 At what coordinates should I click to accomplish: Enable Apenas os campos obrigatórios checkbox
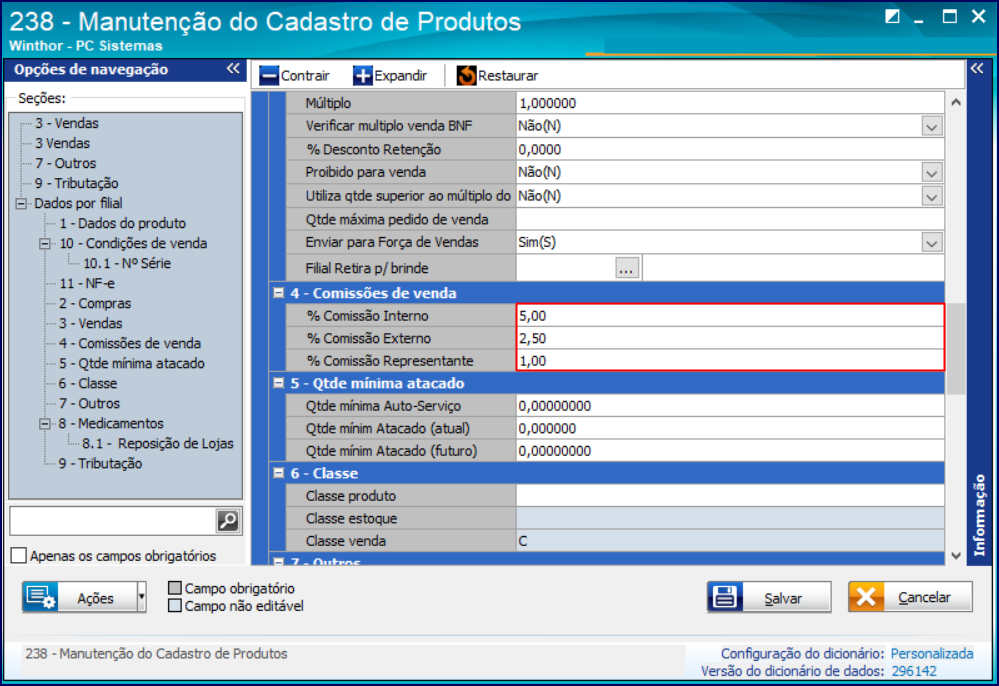pyautogui.click(x=18, y=555)
